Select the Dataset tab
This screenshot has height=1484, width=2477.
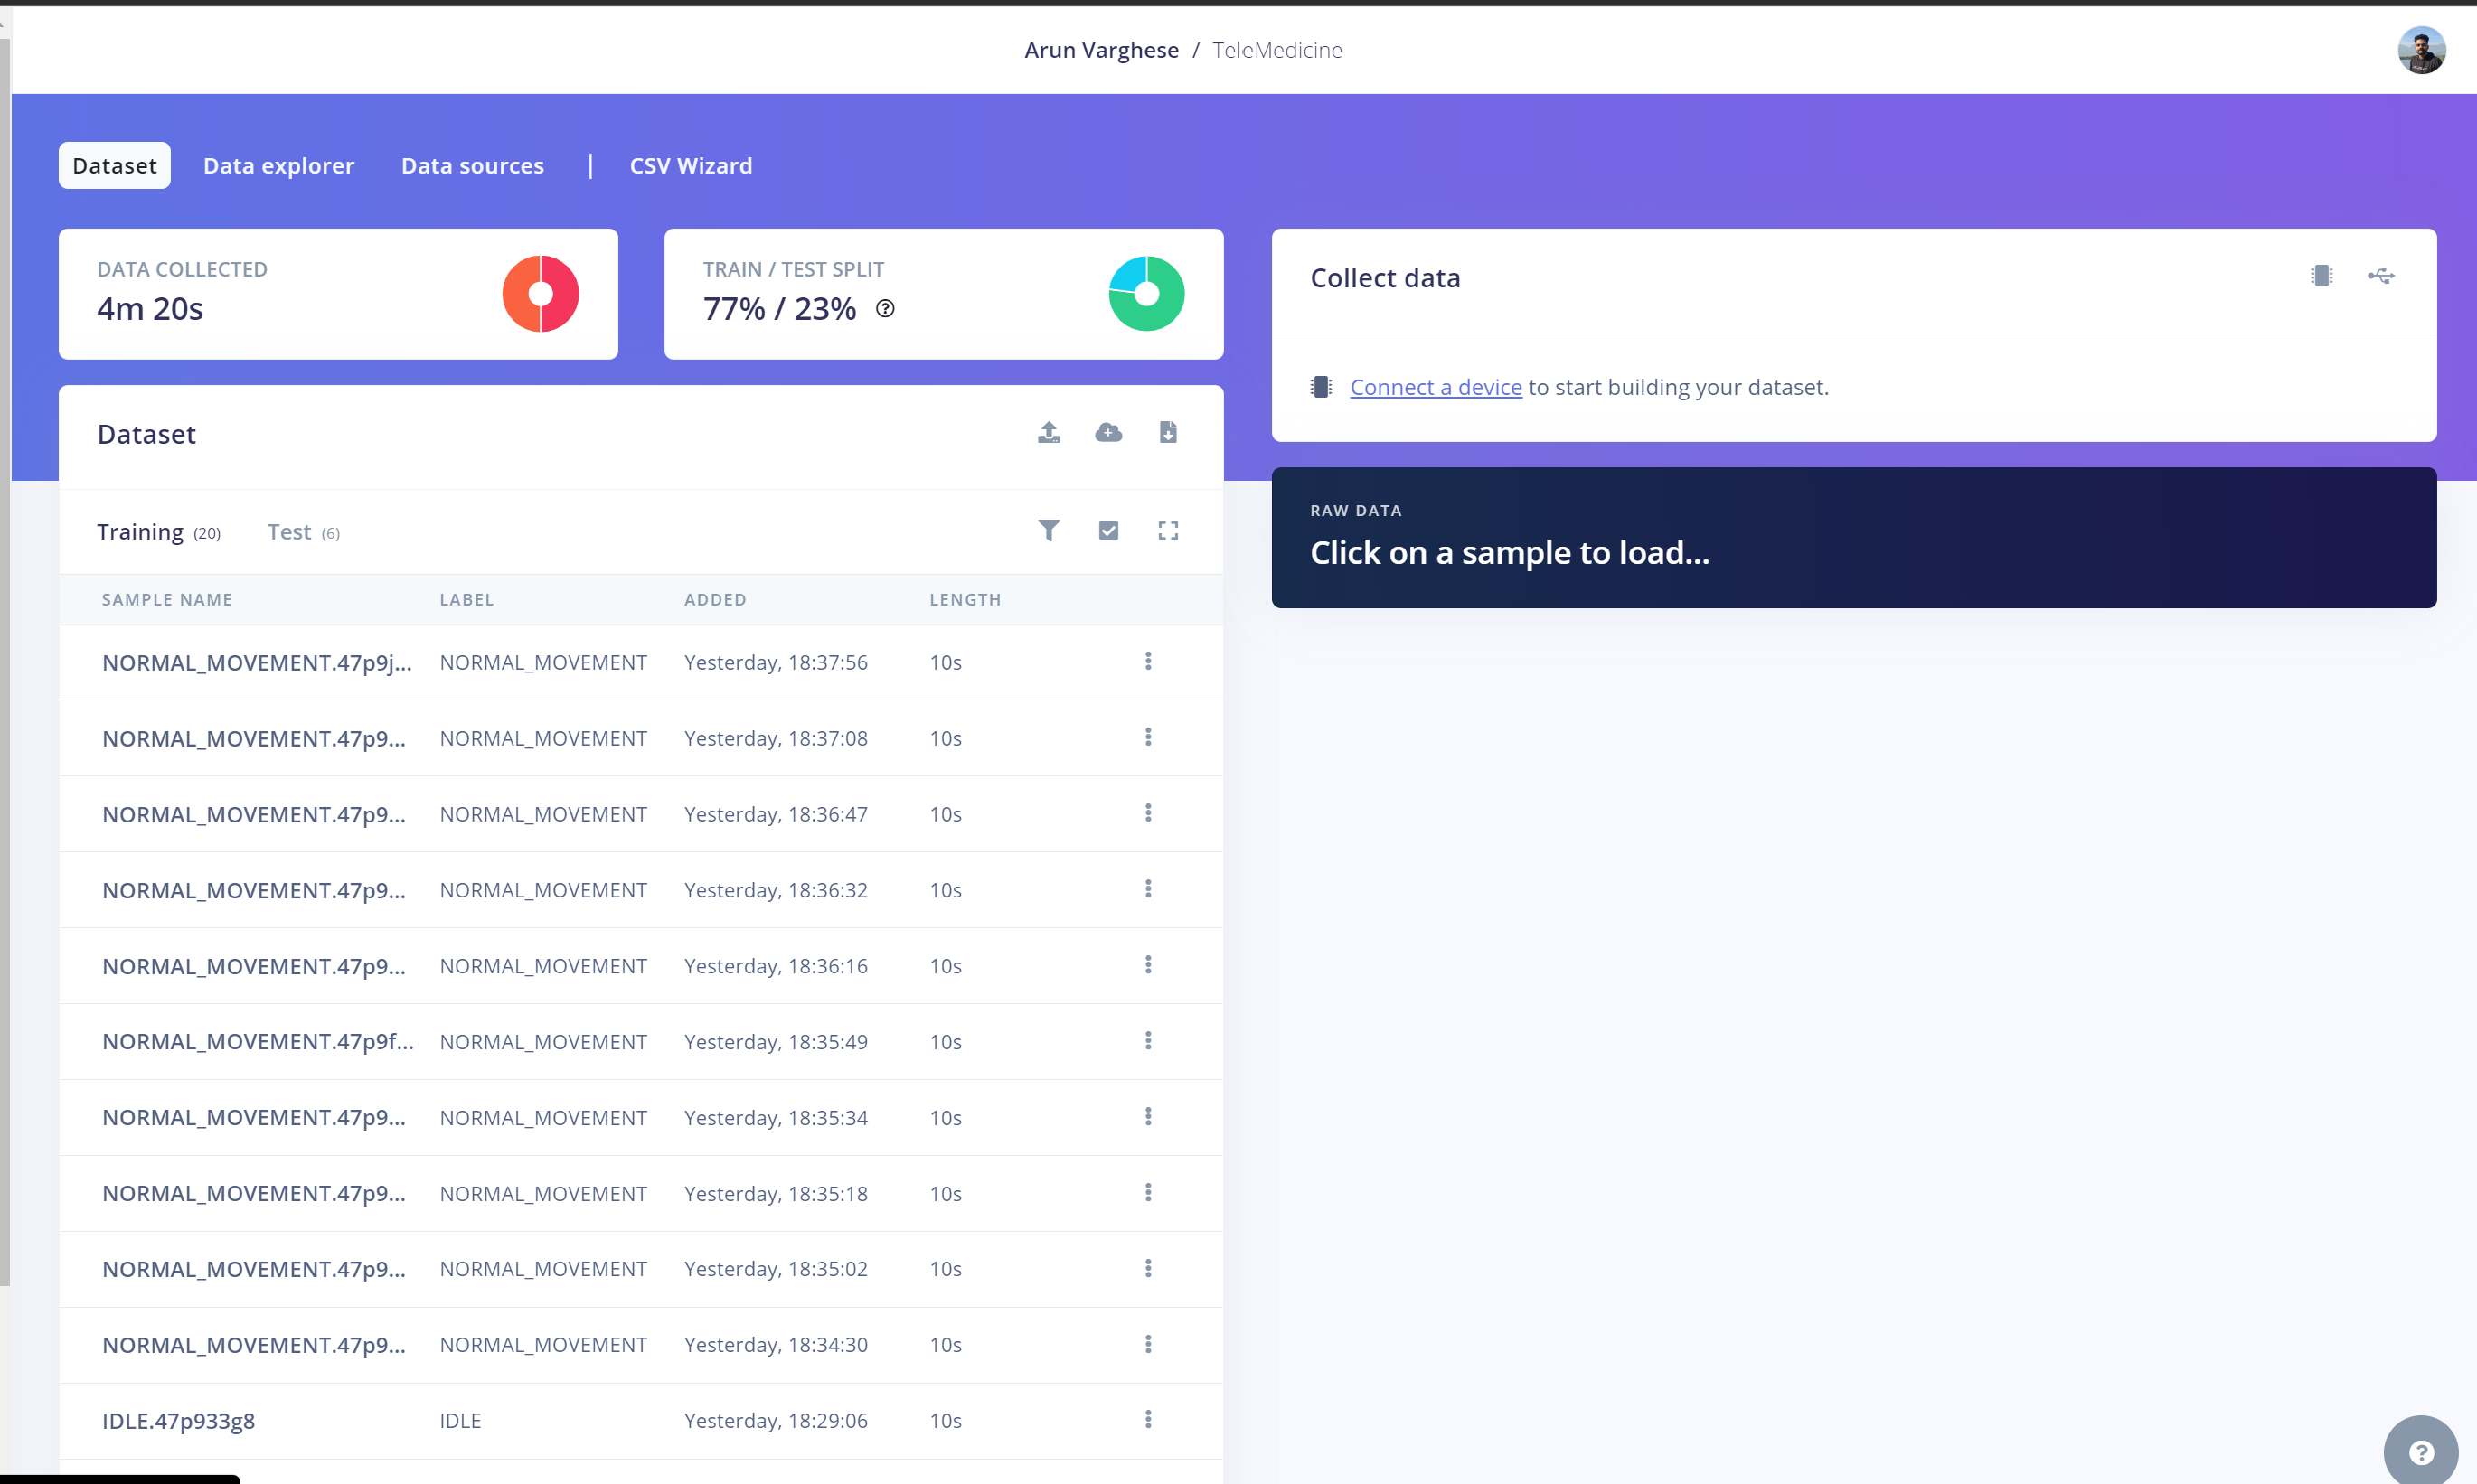[x=115, y=164]
